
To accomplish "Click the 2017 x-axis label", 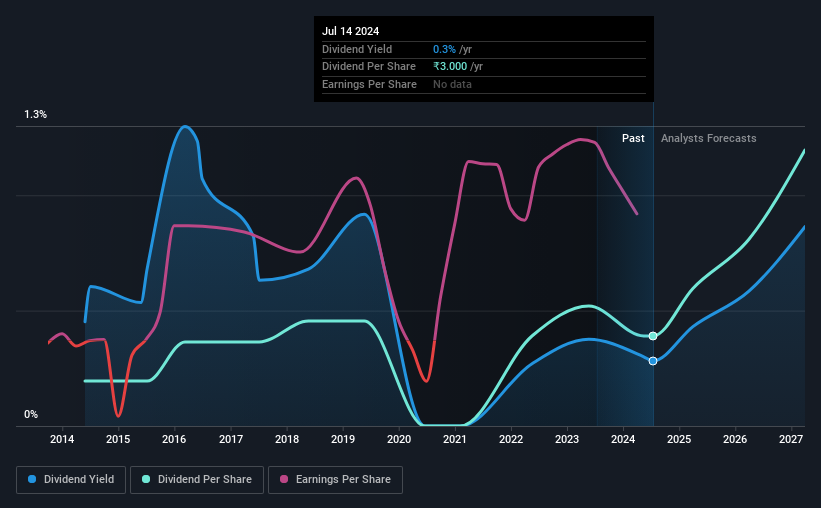I will coord(230,439).
